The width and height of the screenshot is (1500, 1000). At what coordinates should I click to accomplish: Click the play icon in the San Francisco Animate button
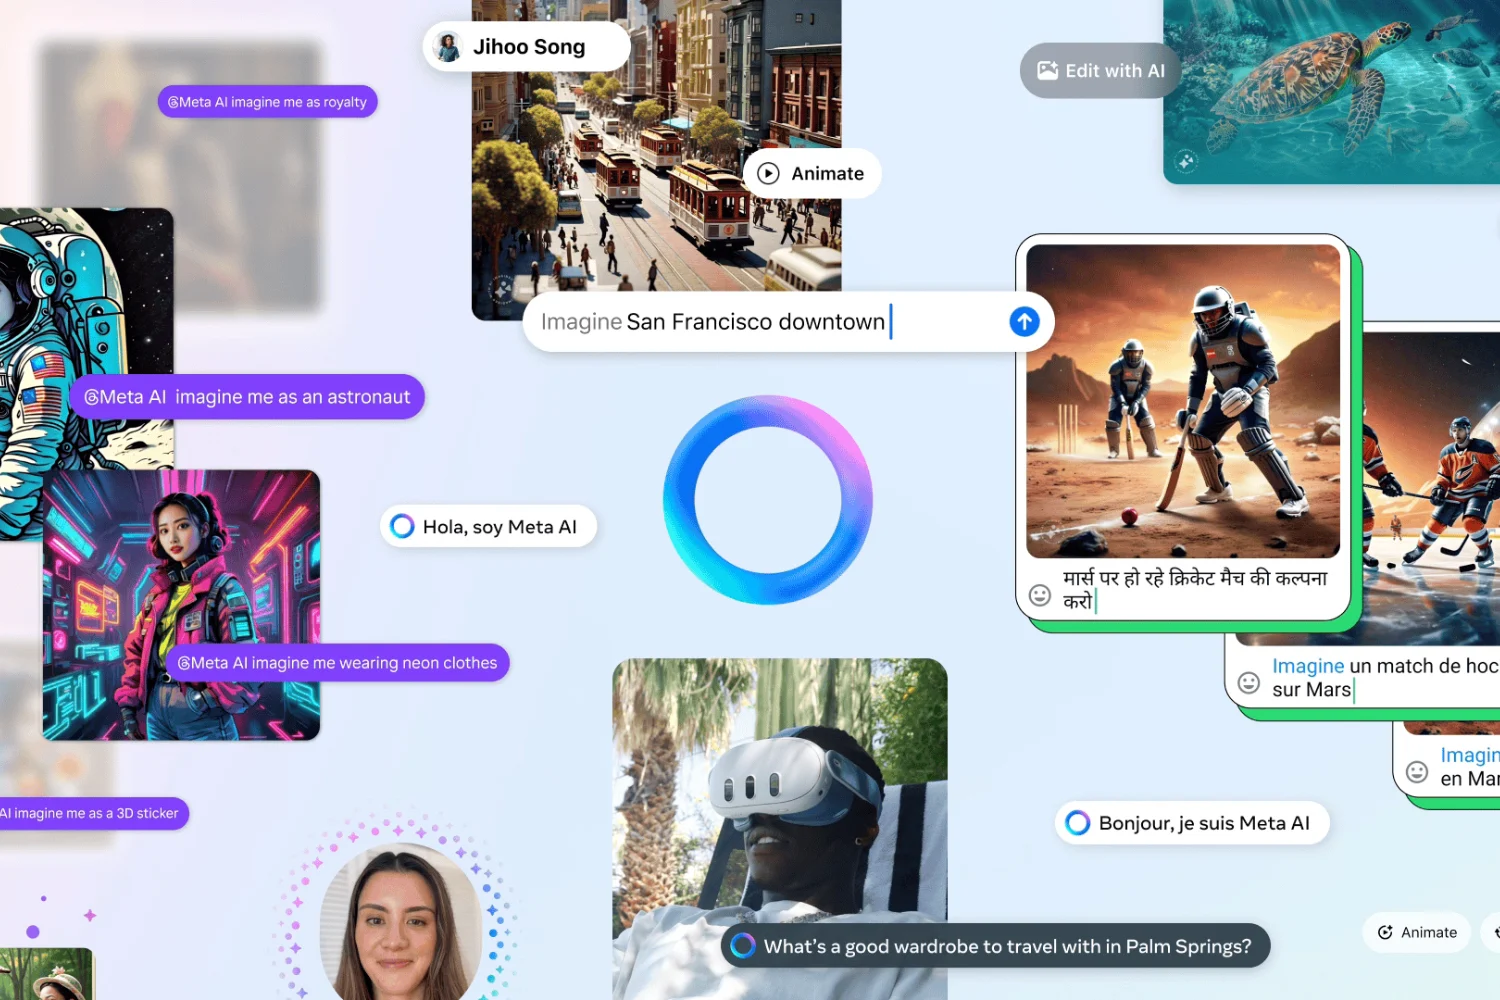click(x=768, y=173)
